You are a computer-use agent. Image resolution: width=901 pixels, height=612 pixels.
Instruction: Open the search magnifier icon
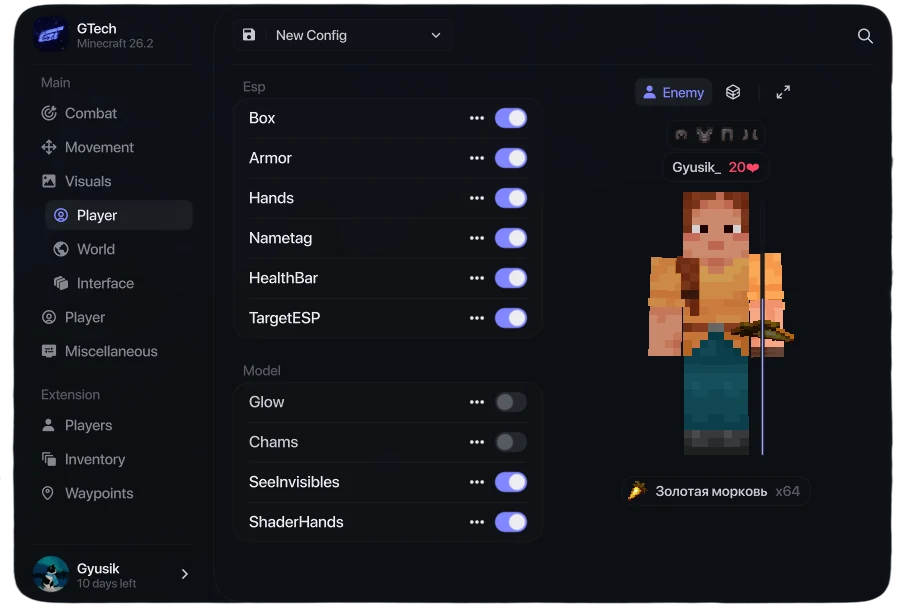coord(865,36)
